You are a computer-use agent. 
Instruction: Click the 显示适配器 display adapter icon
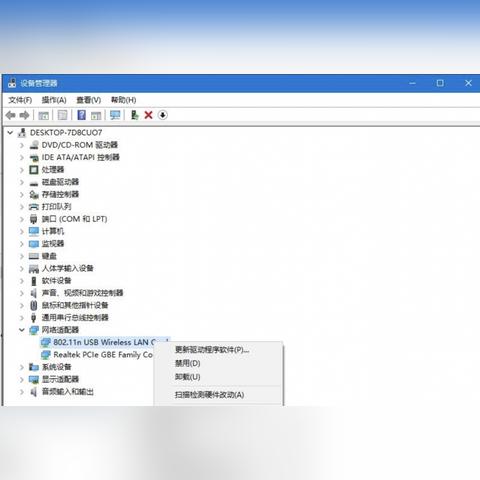coord(34,379)
